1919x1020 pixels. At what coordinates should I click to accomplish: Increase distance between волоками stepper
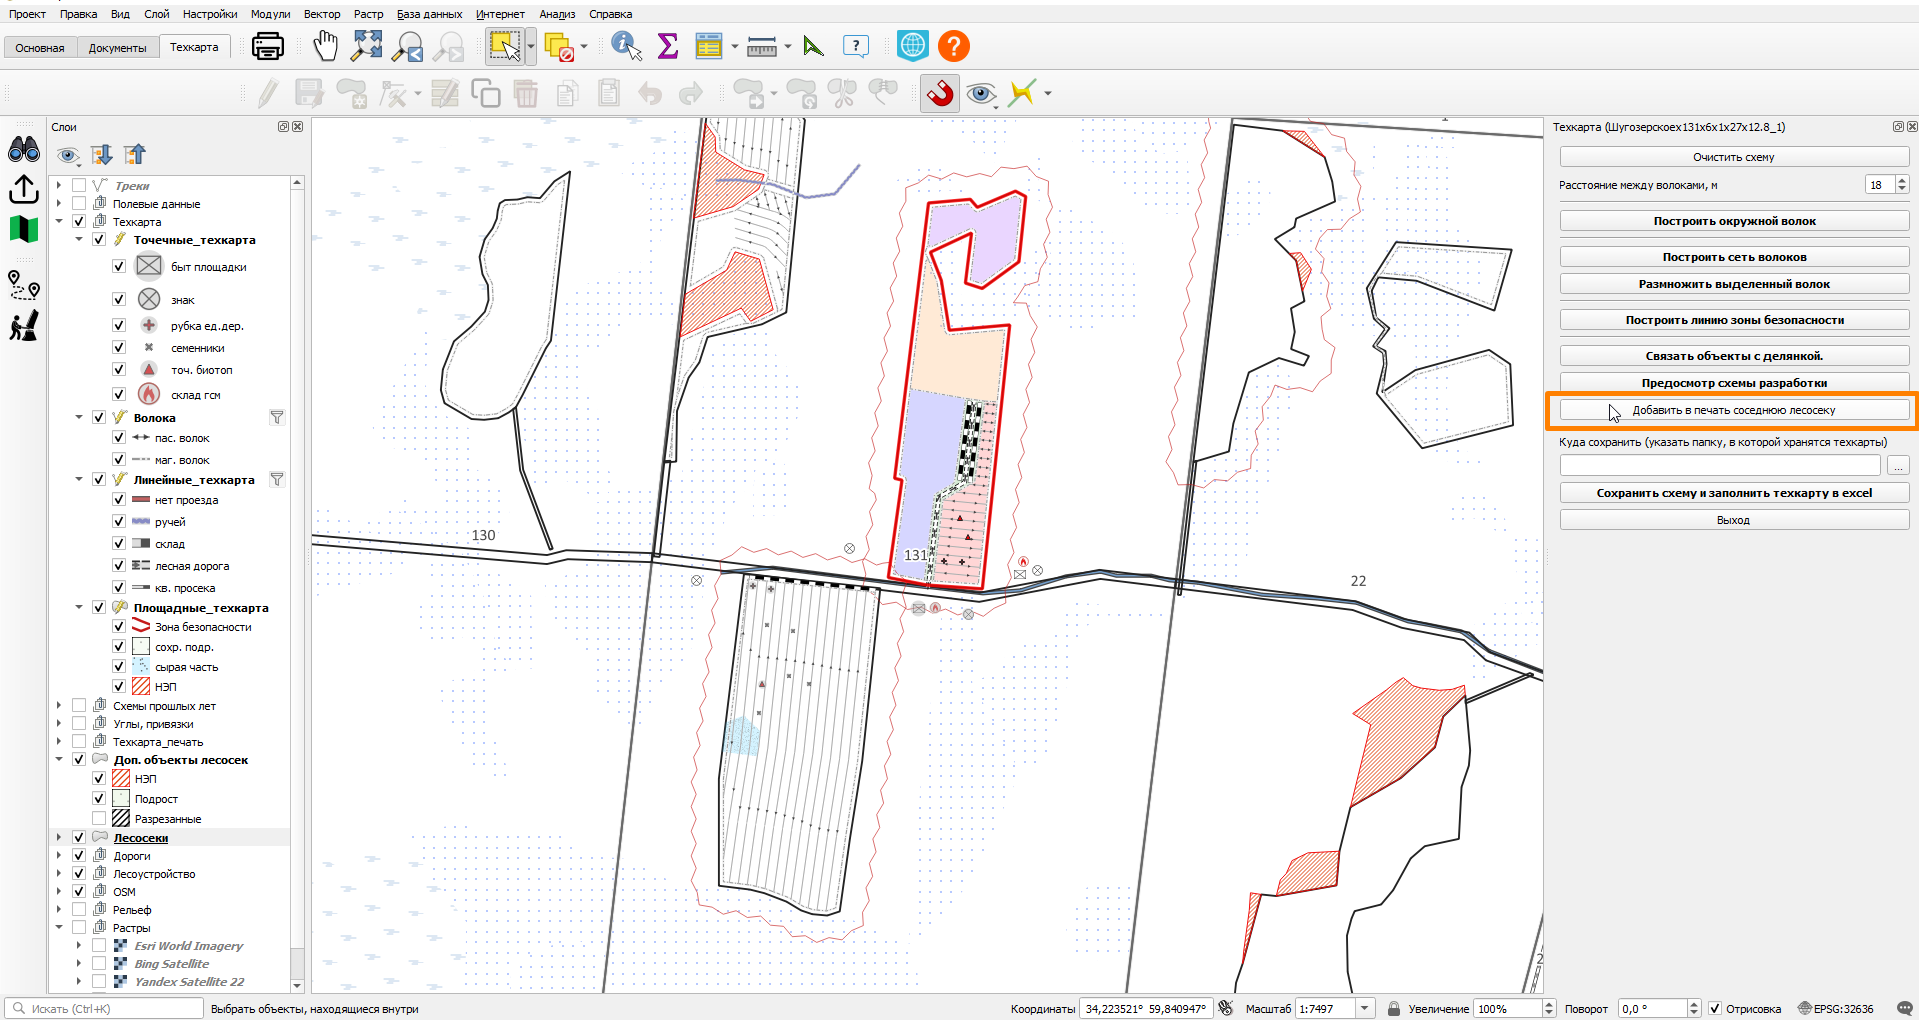click(1902, 181)
